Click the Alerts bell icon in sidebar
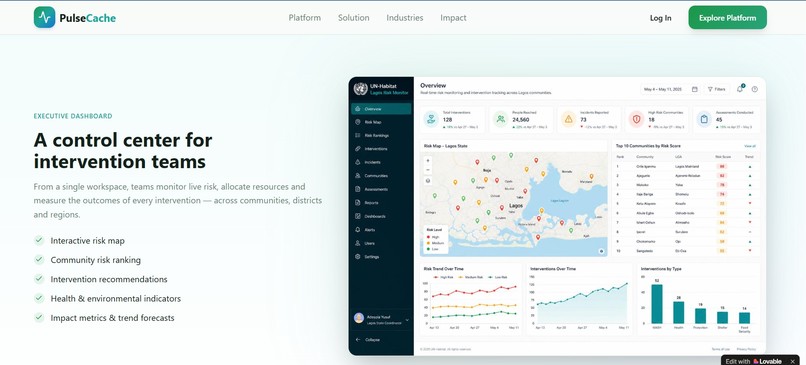Screen dimensions: 806x365 (358, 230)
